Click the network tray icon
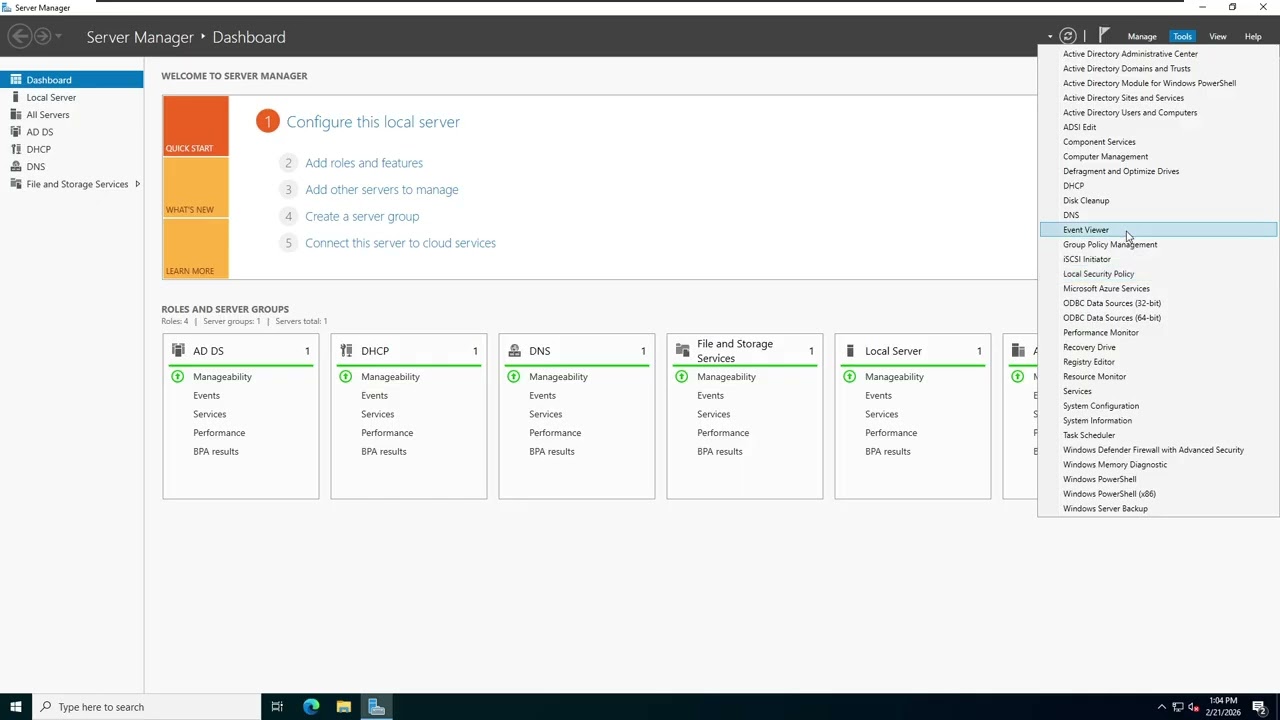1280x720 pixels. pos(1178,707)
